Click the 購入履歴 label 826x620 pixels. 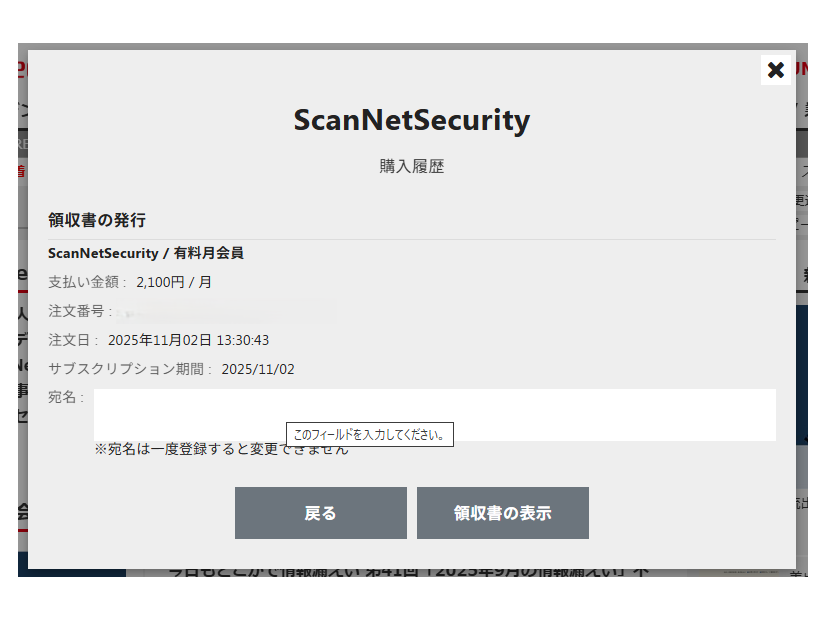[412, 166]
